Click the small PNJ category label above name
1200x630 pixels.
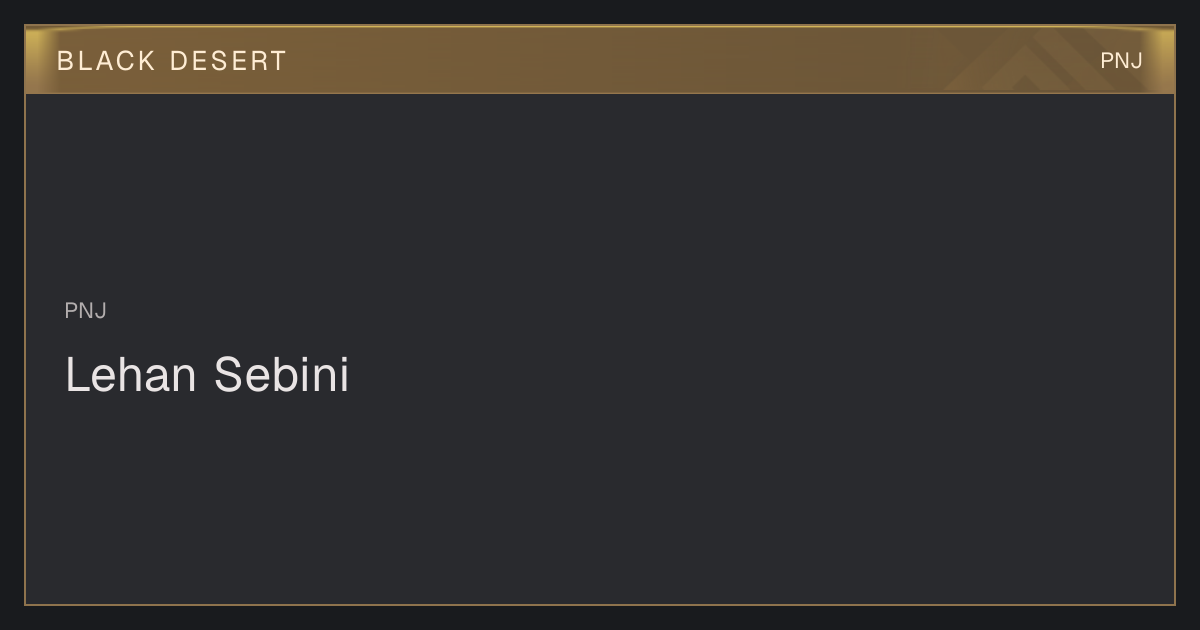point(86,311)
